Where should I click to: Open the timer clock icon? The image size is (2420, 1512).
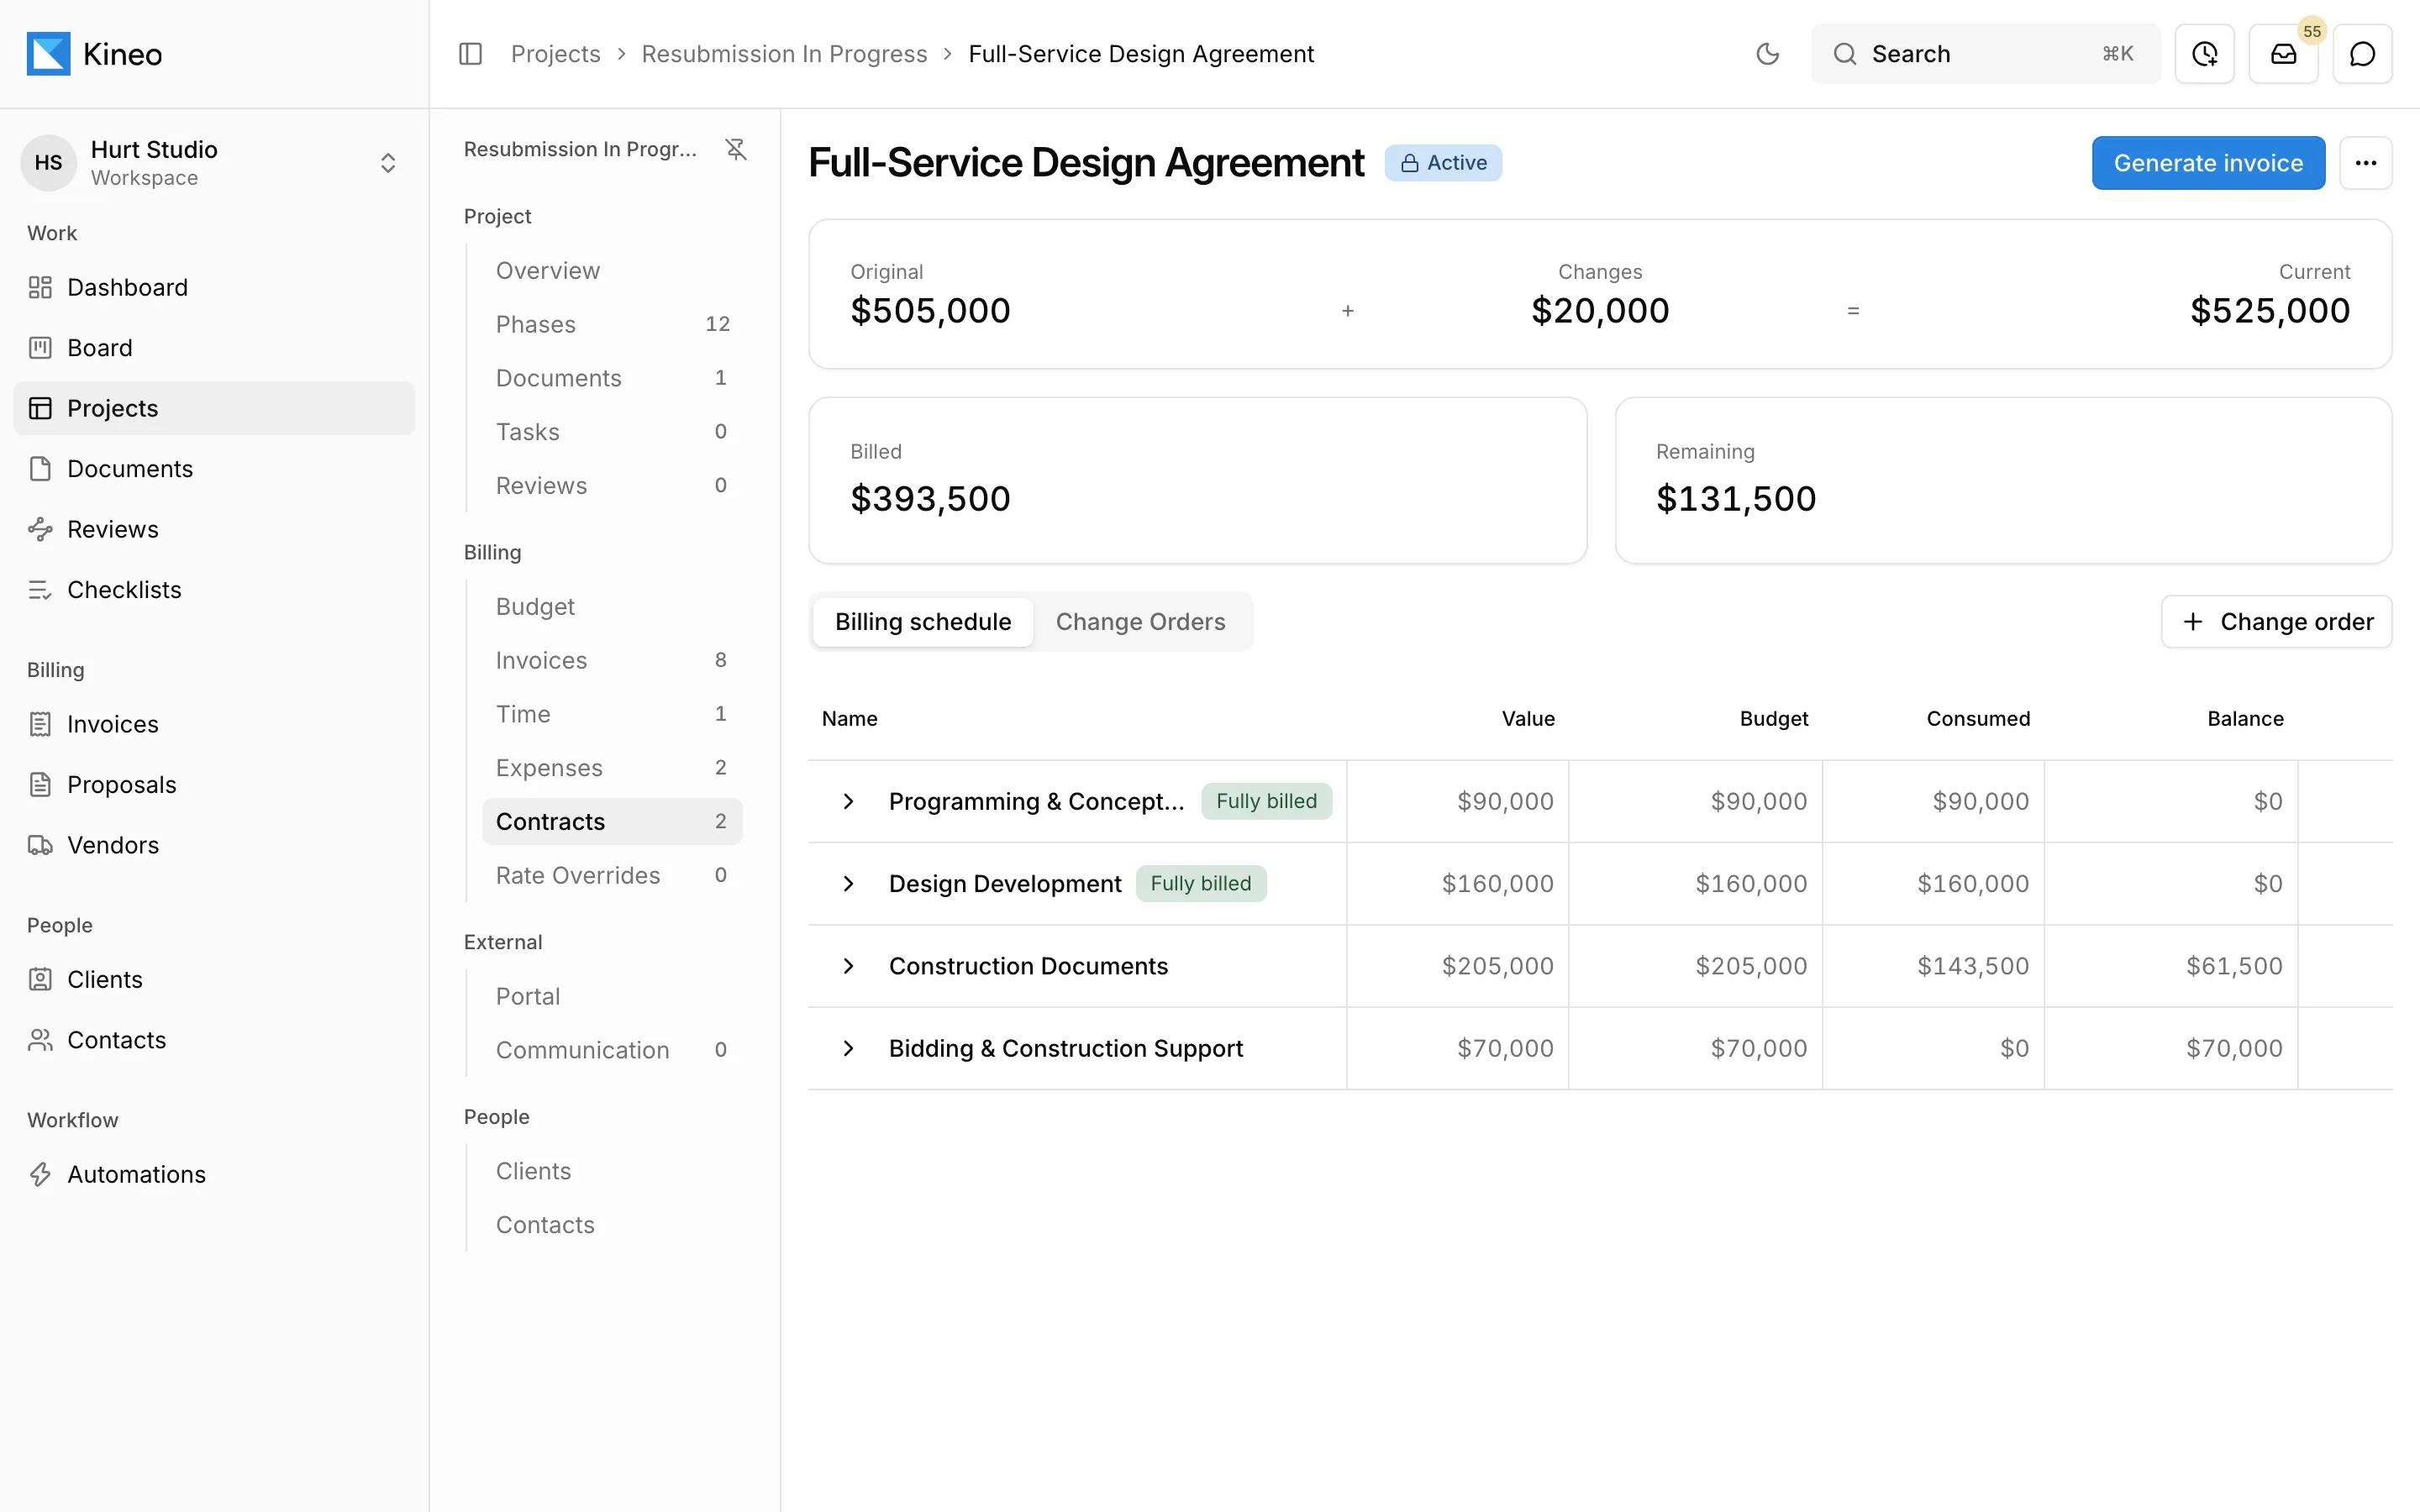[x=2204, y=54]
